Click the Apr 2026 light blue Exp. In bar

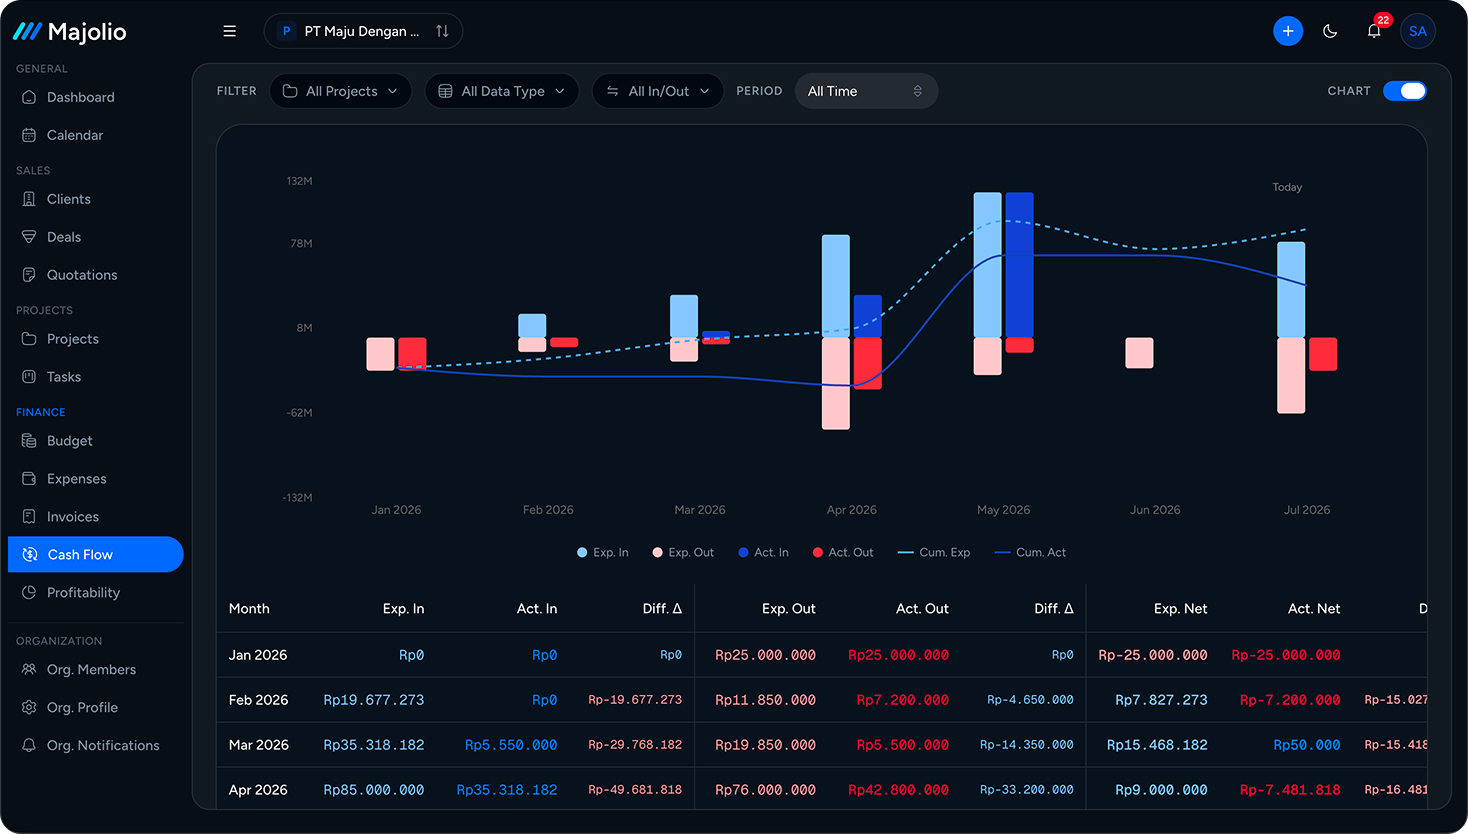coord(836,286)
